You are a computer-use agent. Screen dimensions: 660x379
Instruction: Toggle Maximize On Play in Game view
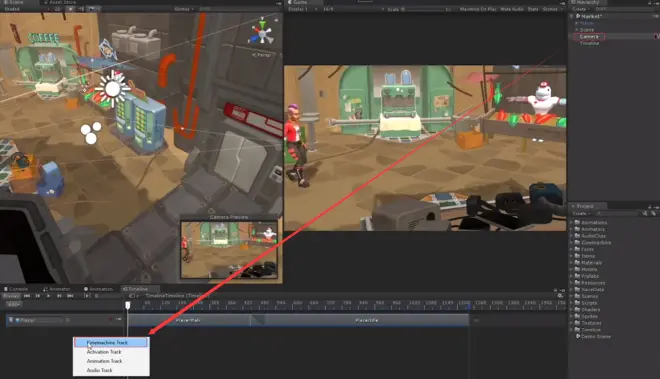click(478, 9)
